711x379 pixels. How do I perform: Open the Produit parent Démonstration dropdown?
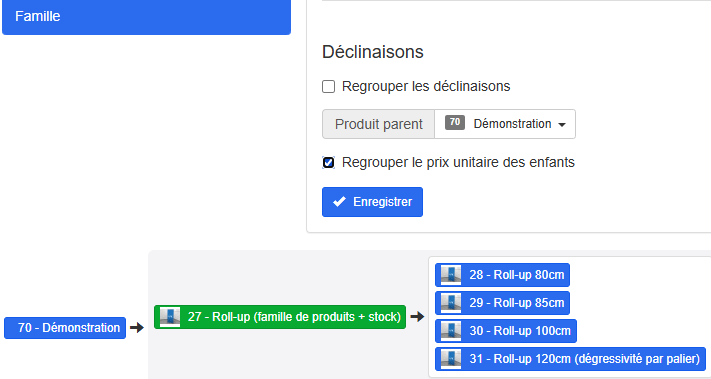[x=505, y=124]
